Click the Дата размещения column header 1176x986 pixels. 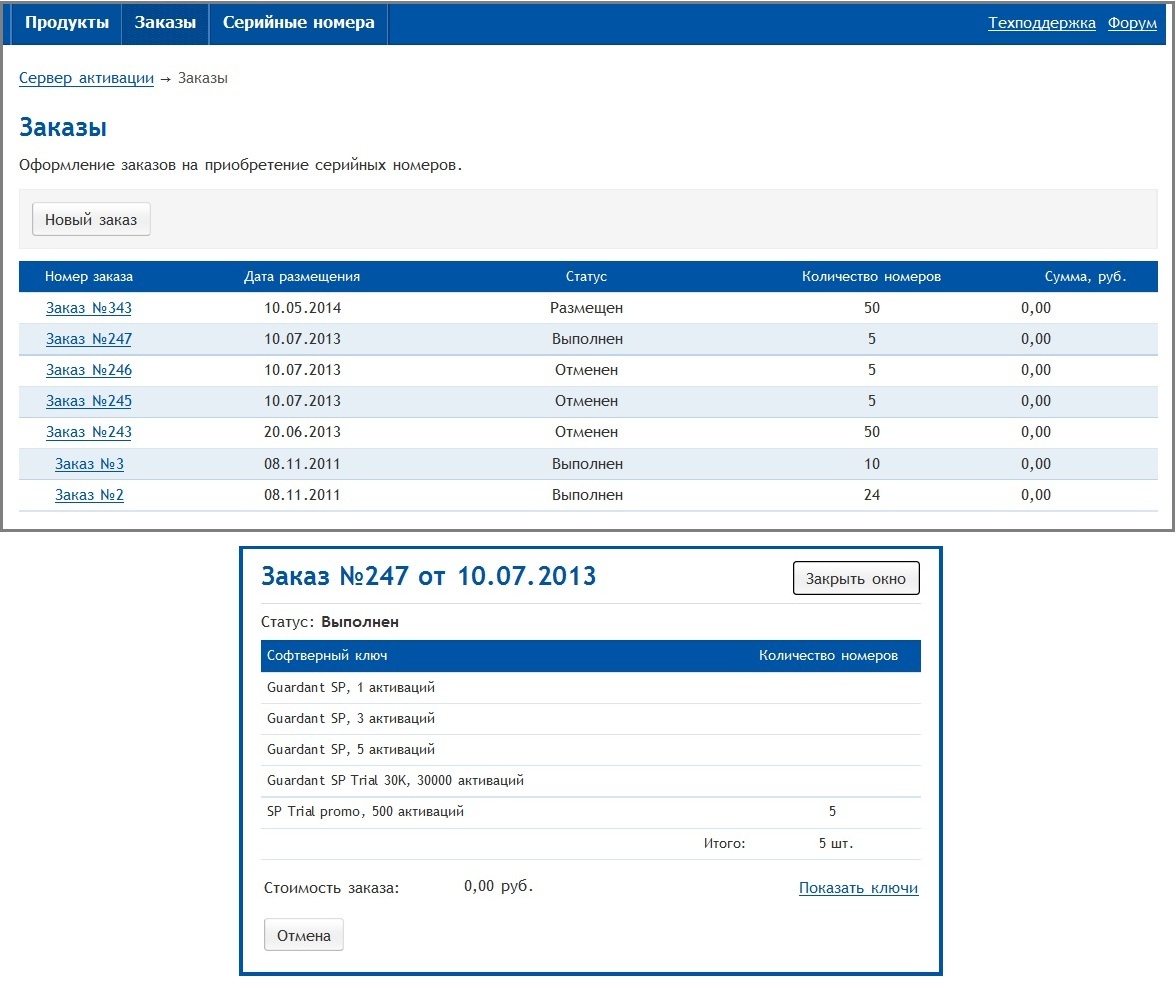[x=302, y=277]
